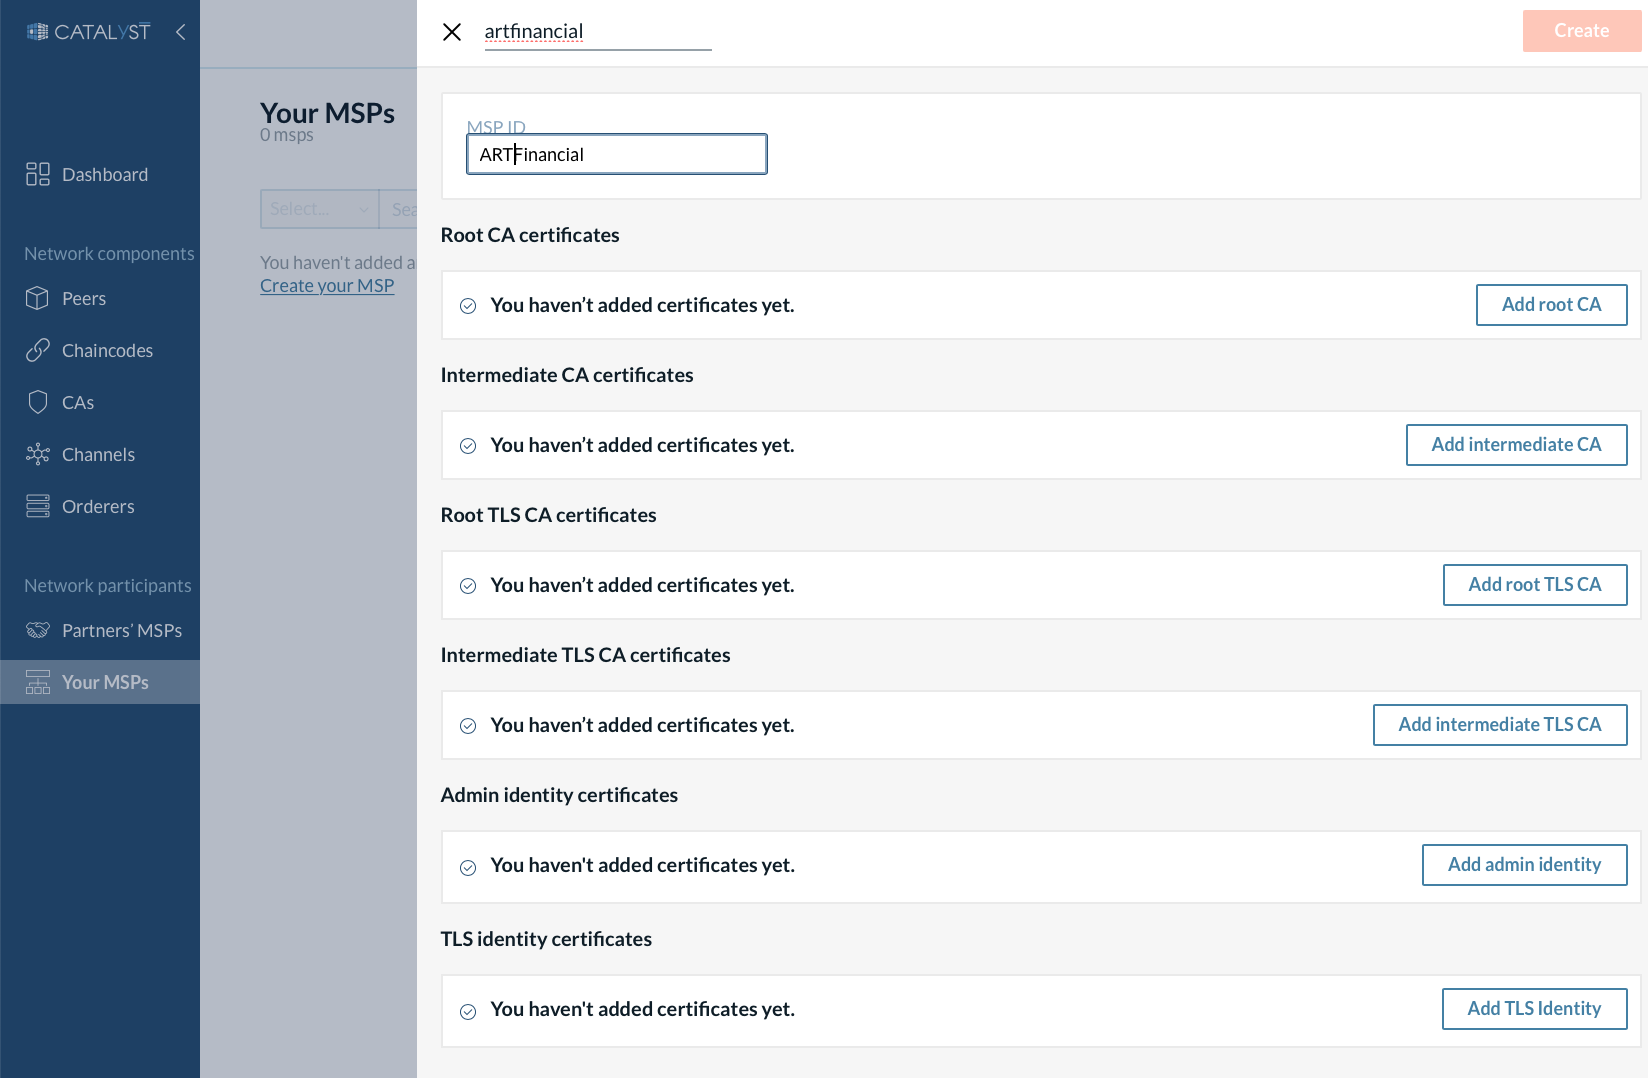The width and height of the screenshot is (1648, 1078).
Task: Switch to the Your MSPs section
Action: click(x=106, y=682)
